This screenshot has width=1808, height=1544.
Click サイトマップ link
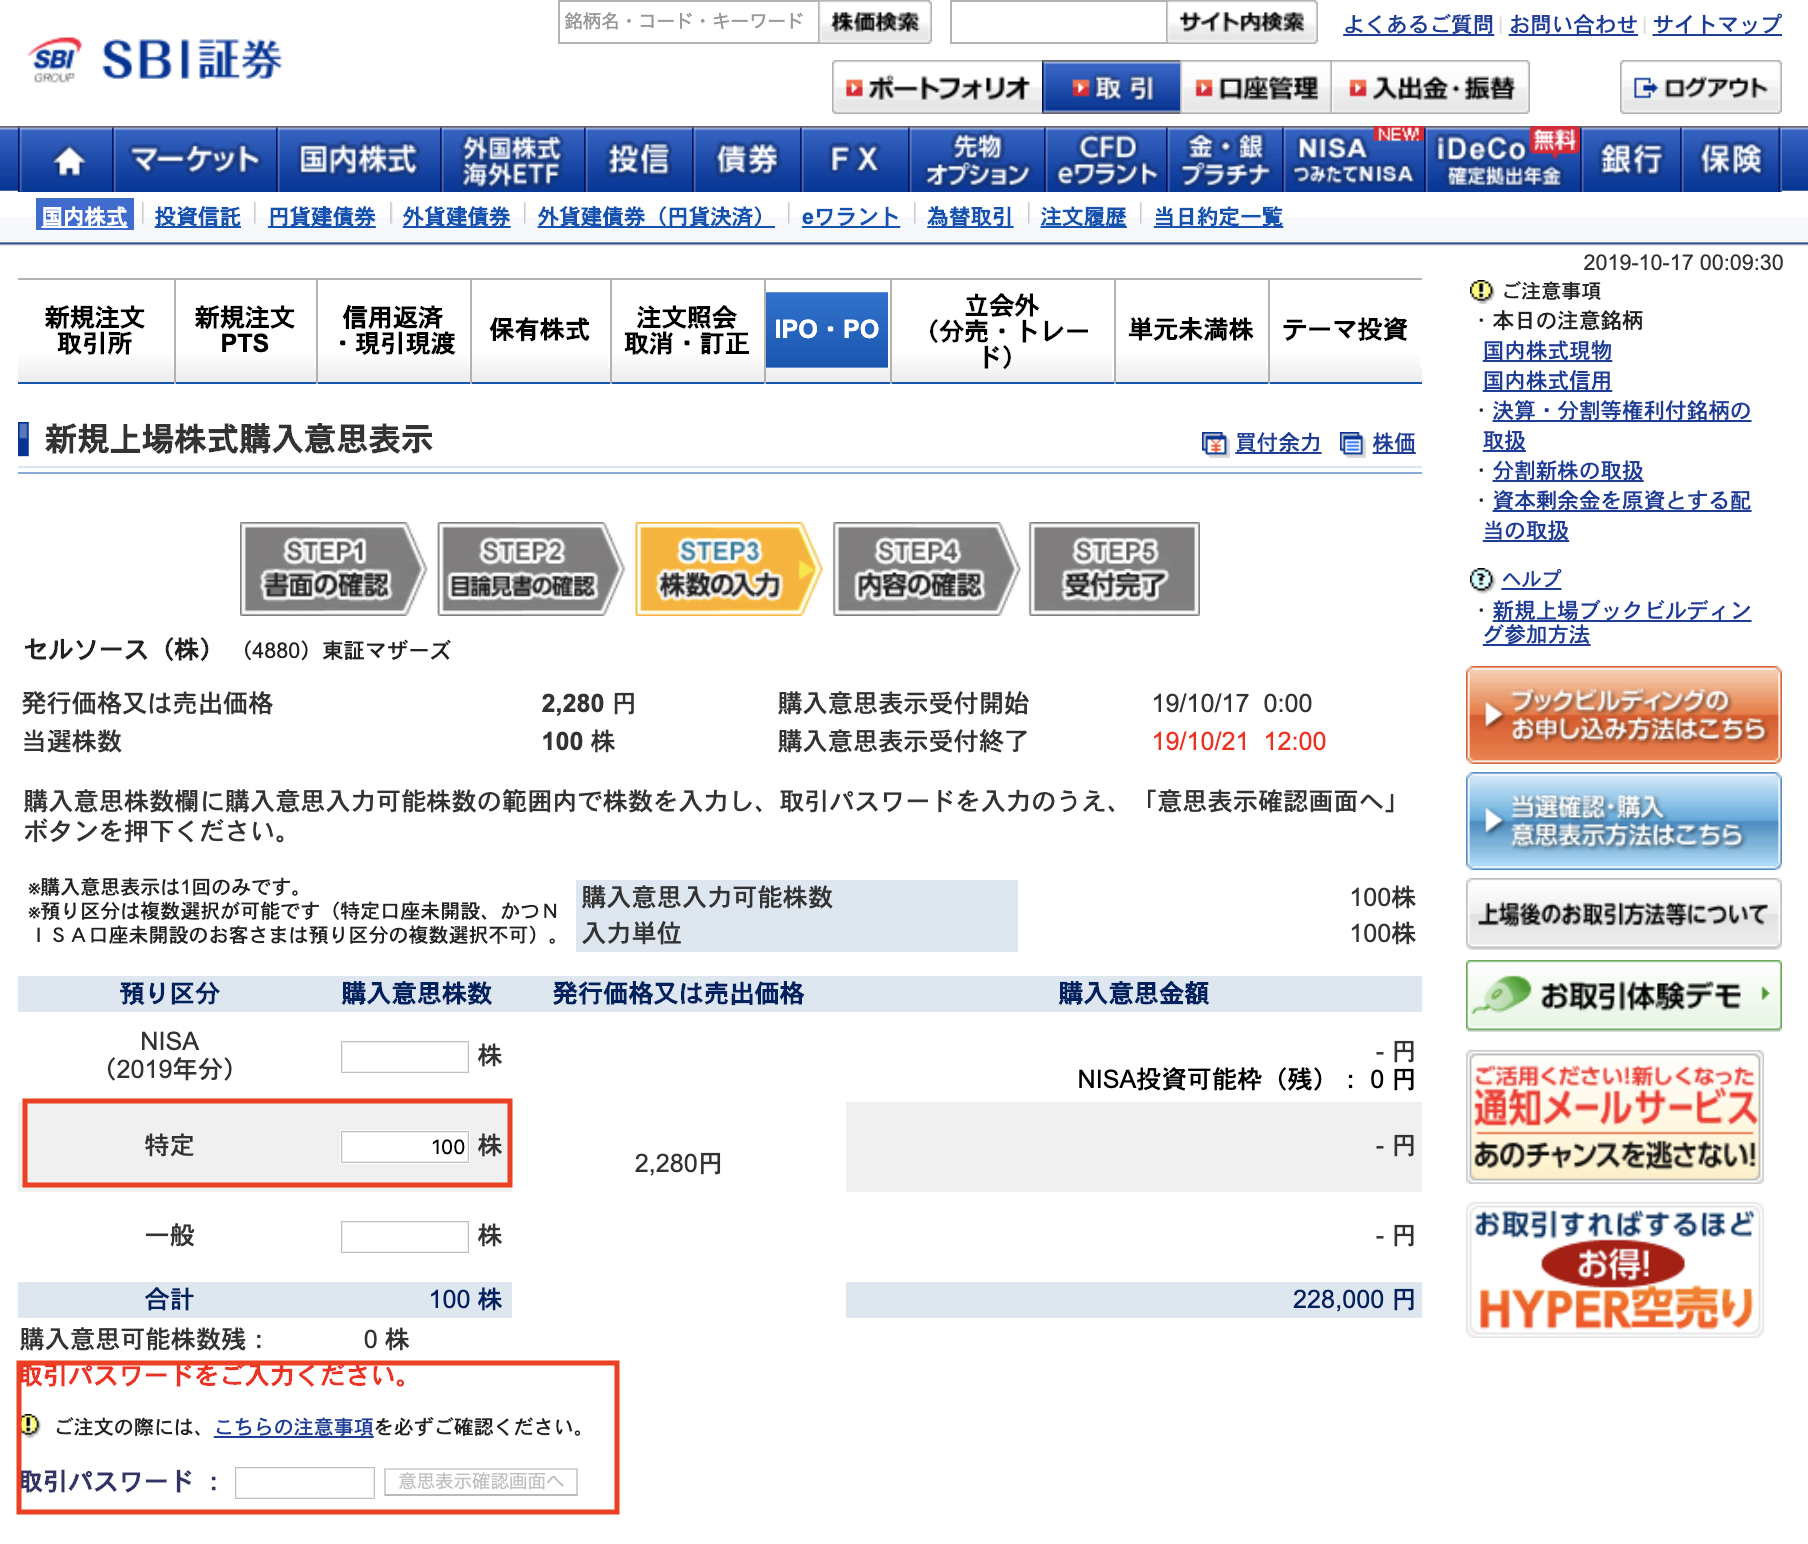click(x=1717, y=24)
